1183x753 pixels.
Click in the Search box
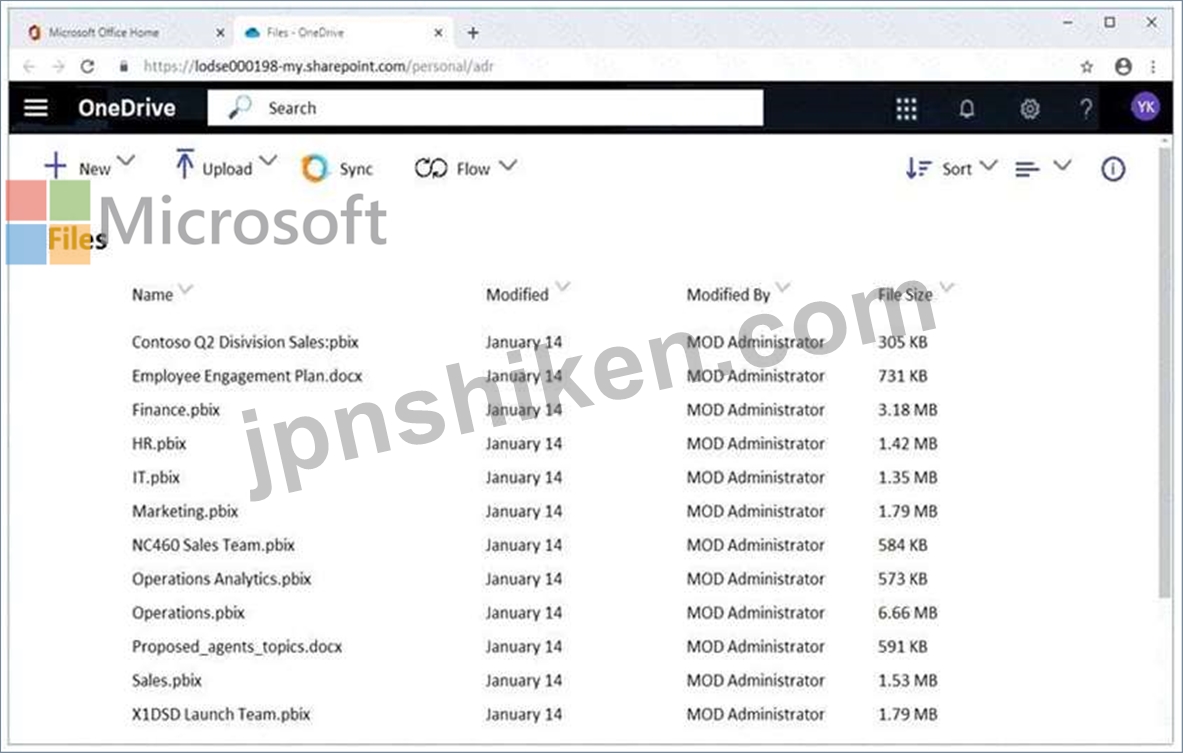click(x=485, y=108)
